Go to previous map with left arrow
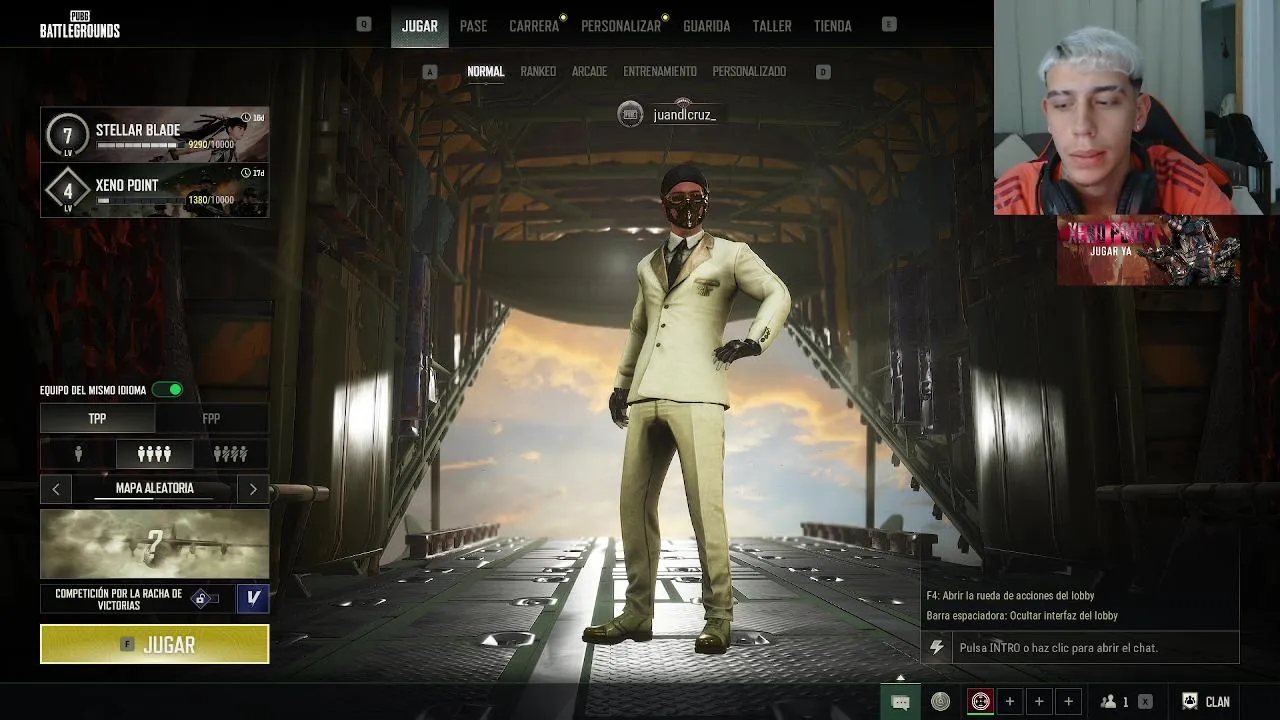The height and width of the screenshot is (720, 1280). (56, 489)
